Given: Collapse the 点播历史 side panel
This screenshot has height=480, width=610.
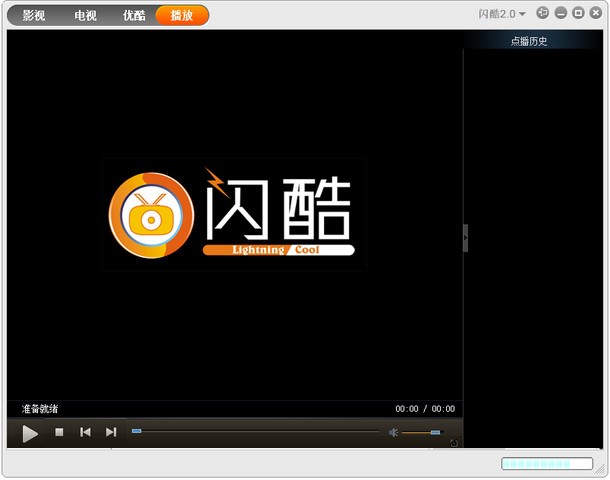Looking at the screenshot, I should (465, 238).
